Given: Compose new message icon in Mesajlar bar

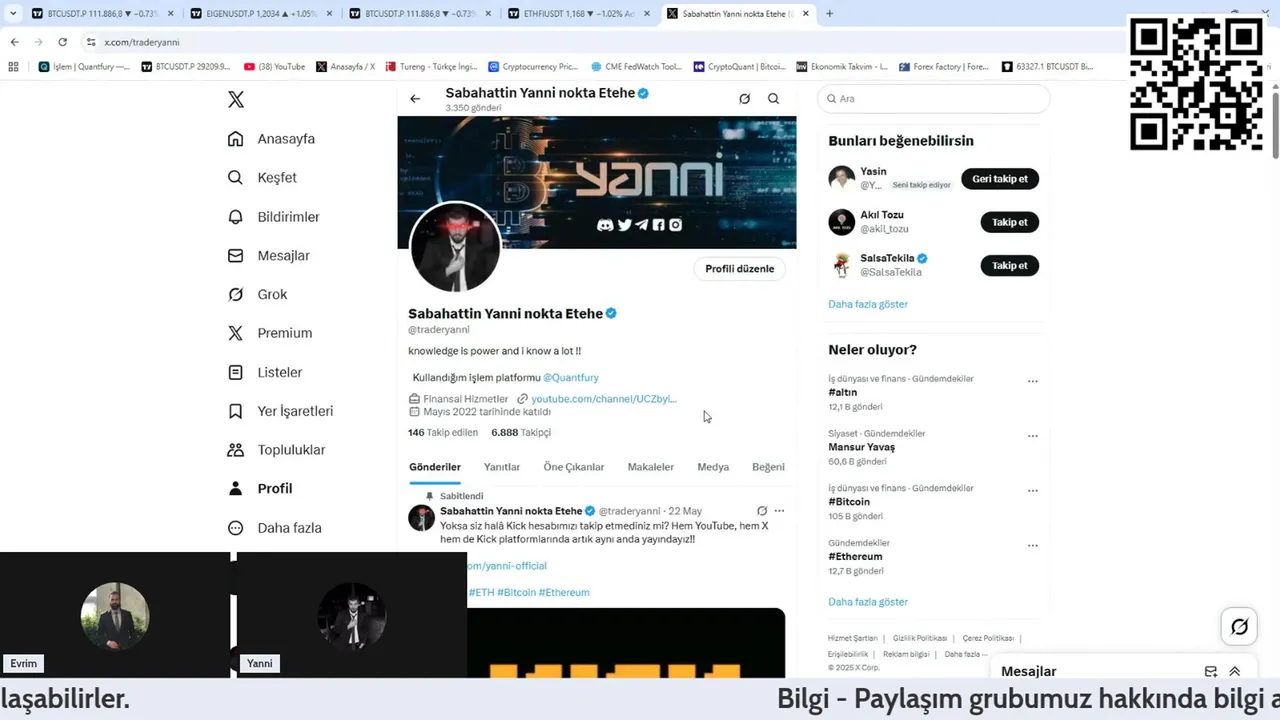Looking at the screenshot, I should coord(1211,672).
